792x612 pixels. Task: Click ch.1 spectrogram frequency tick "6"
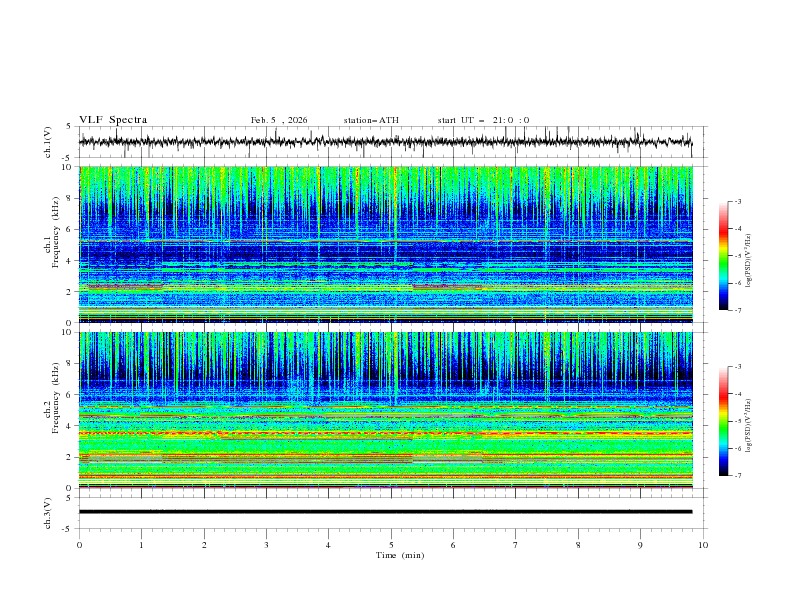[70, 230]
